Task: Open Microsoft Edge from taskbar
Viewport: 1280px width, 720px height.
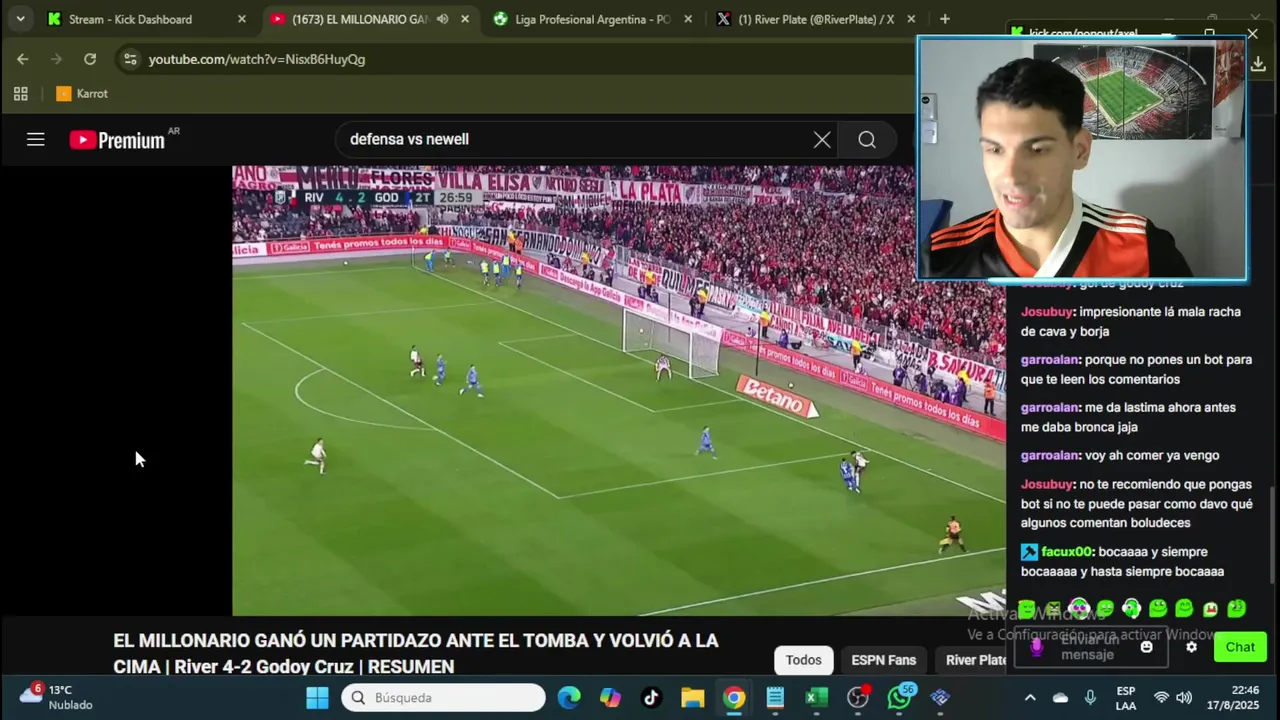Action: 569,698
